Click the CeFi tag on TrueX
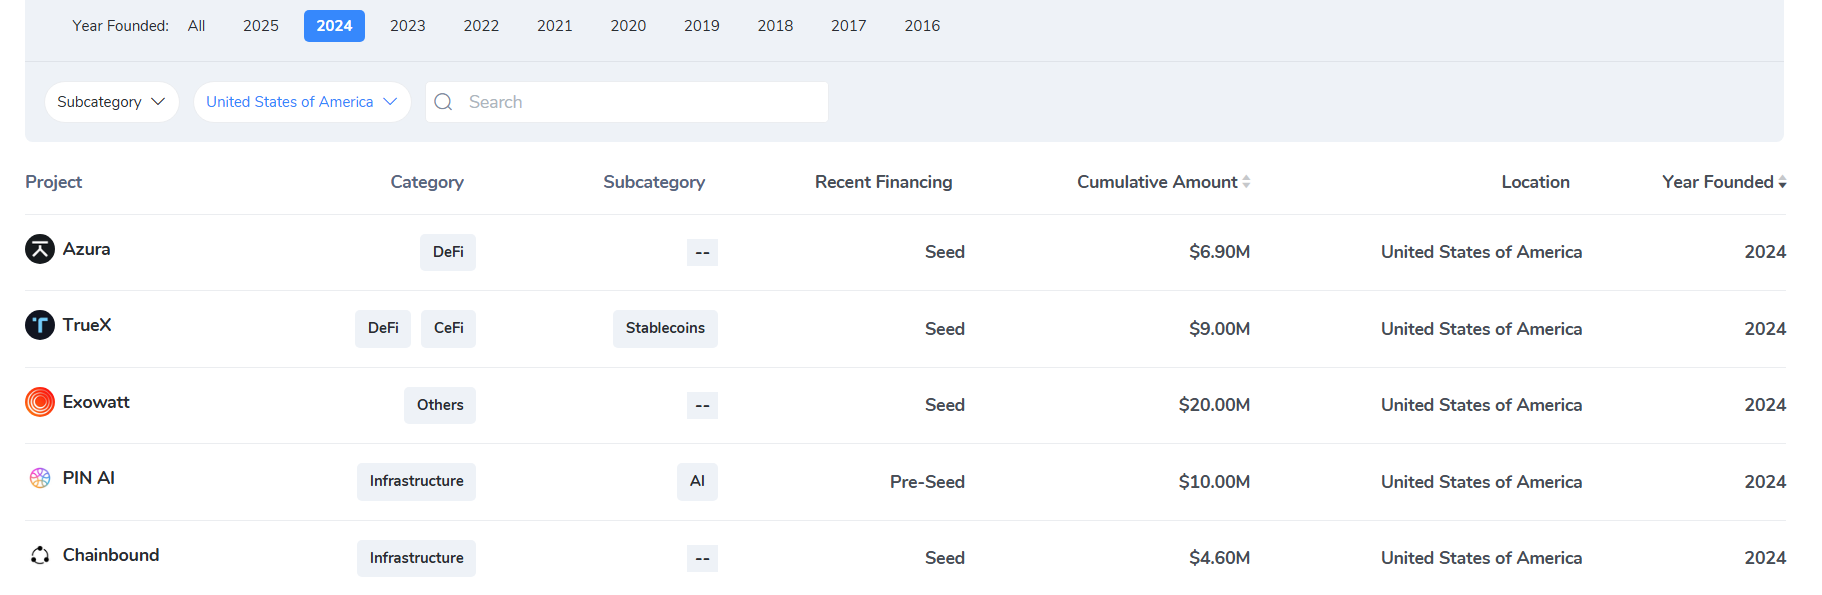Image resolution: width=1822 pixels, height=595 pixels. click(448, 328)
